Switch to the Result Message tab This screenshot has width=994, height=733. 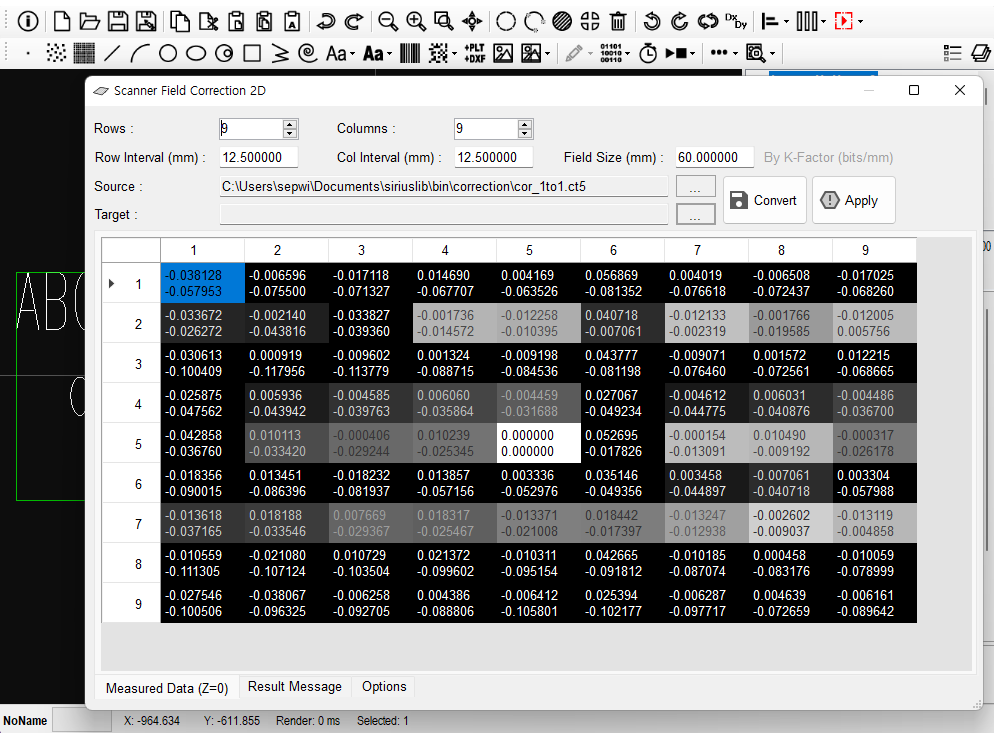[294, 687]
